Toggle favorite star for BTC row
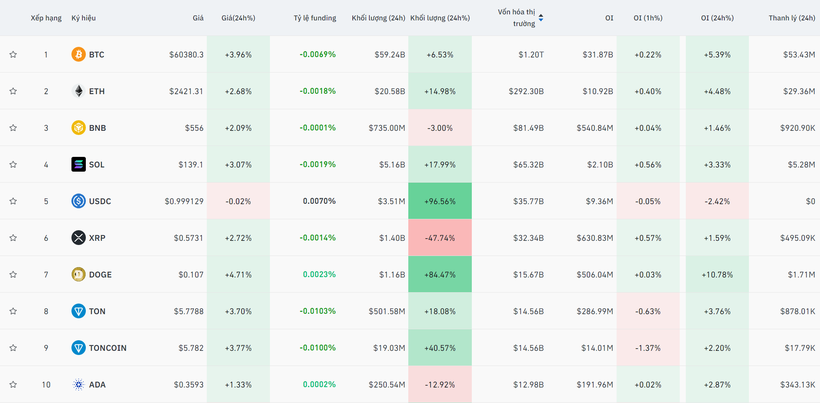 pos(13,54)
